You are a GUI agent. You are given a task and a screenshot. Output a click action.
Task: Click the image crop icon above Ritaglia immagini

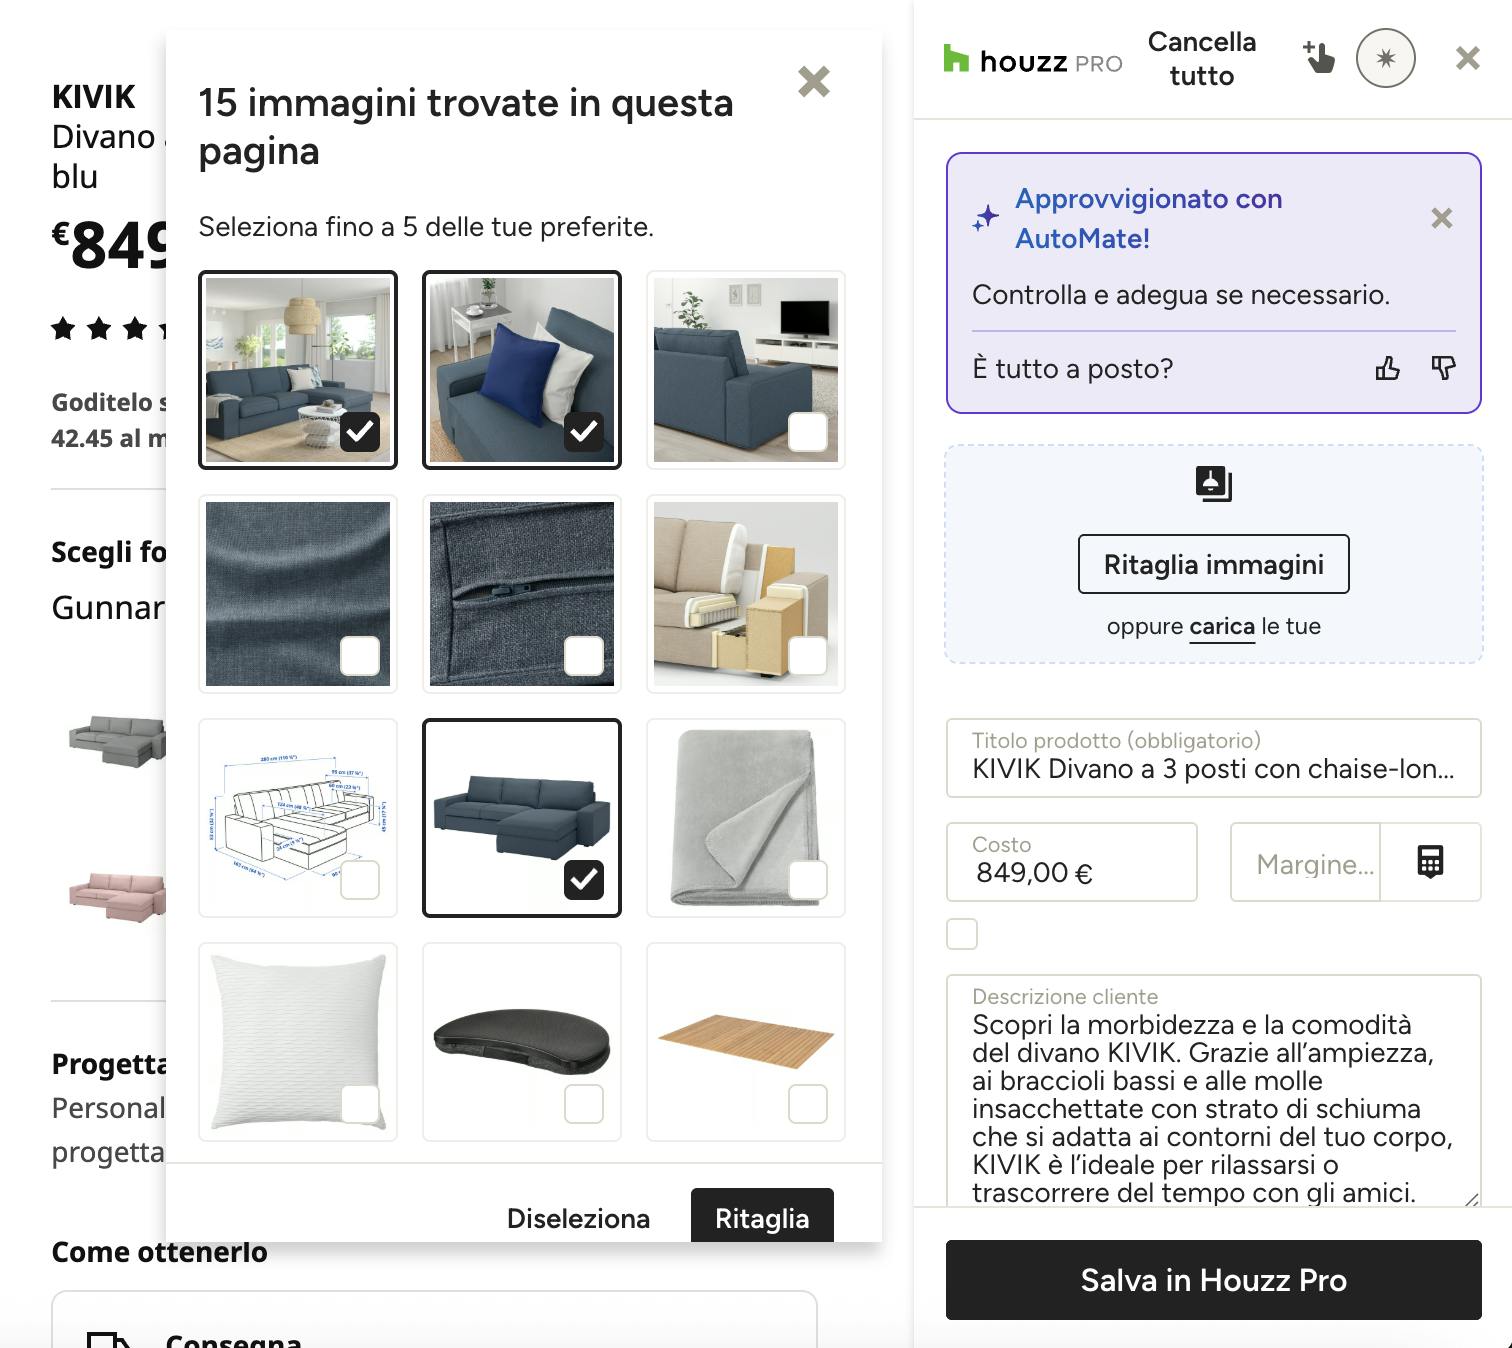1213,483
